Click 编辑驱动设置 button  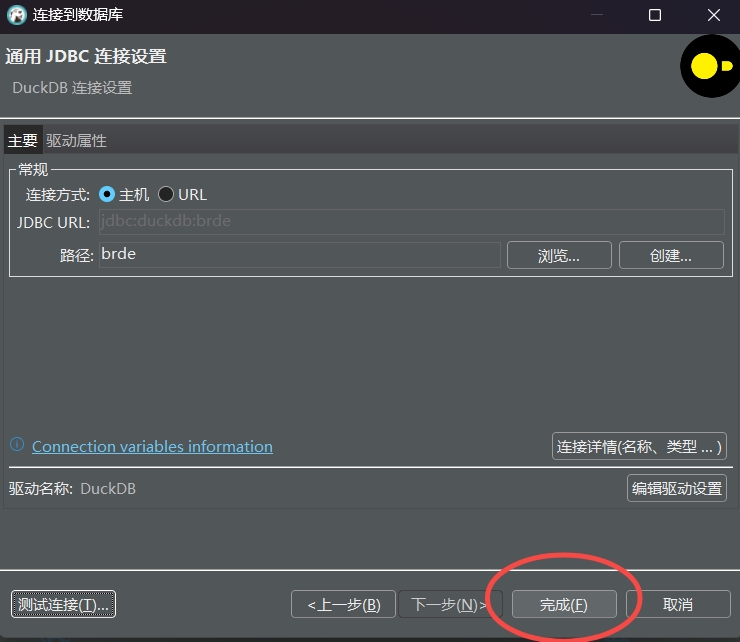[677, 488]
